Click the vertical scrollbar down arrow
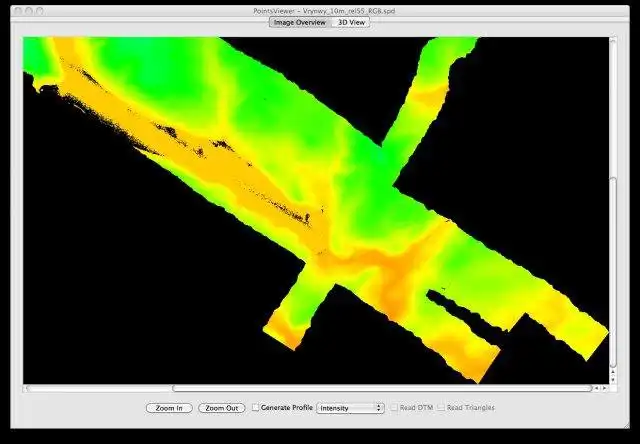640x444 pixels. click(x=613, y=380)
